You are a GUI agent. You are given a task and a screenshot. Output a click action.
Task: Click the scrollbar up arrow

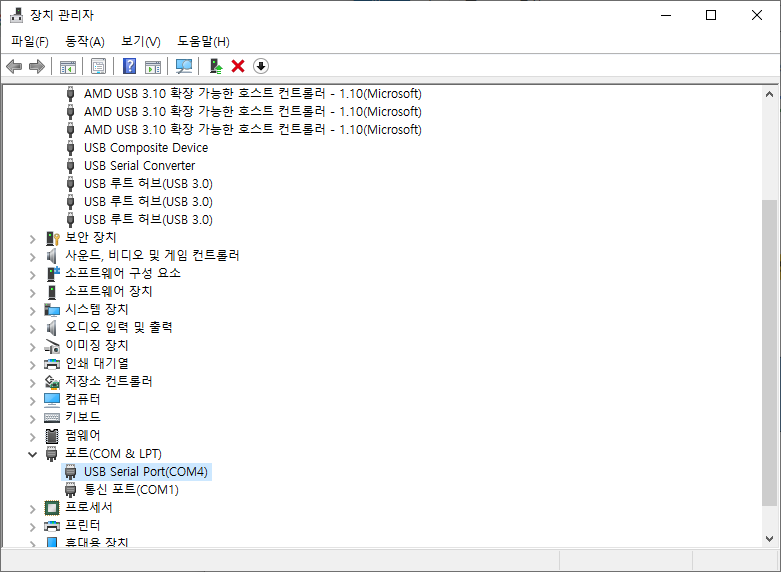770,94
